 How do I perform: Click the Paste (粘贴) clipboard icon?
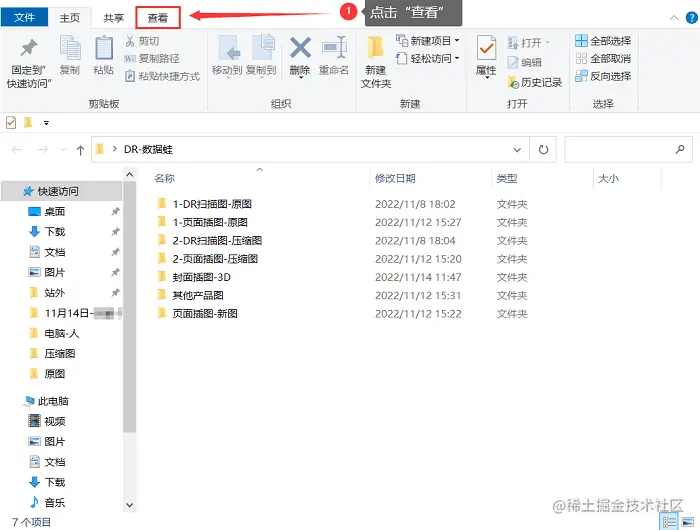coord(104,48)
